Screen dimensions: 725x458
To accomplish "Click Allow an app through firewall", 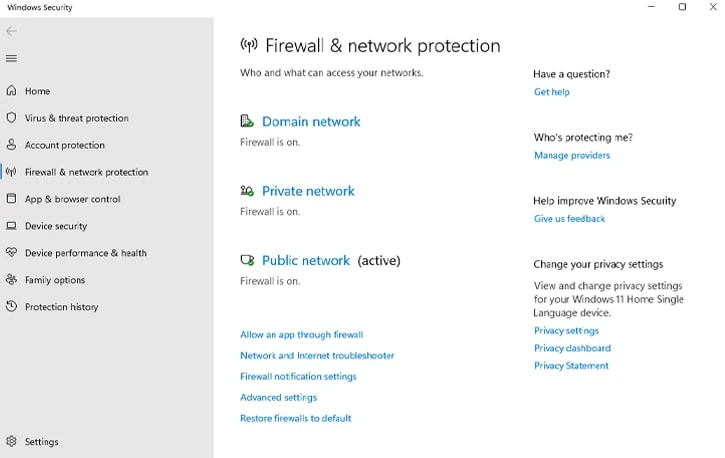I will pyautogui.click(x=301, y=335).
